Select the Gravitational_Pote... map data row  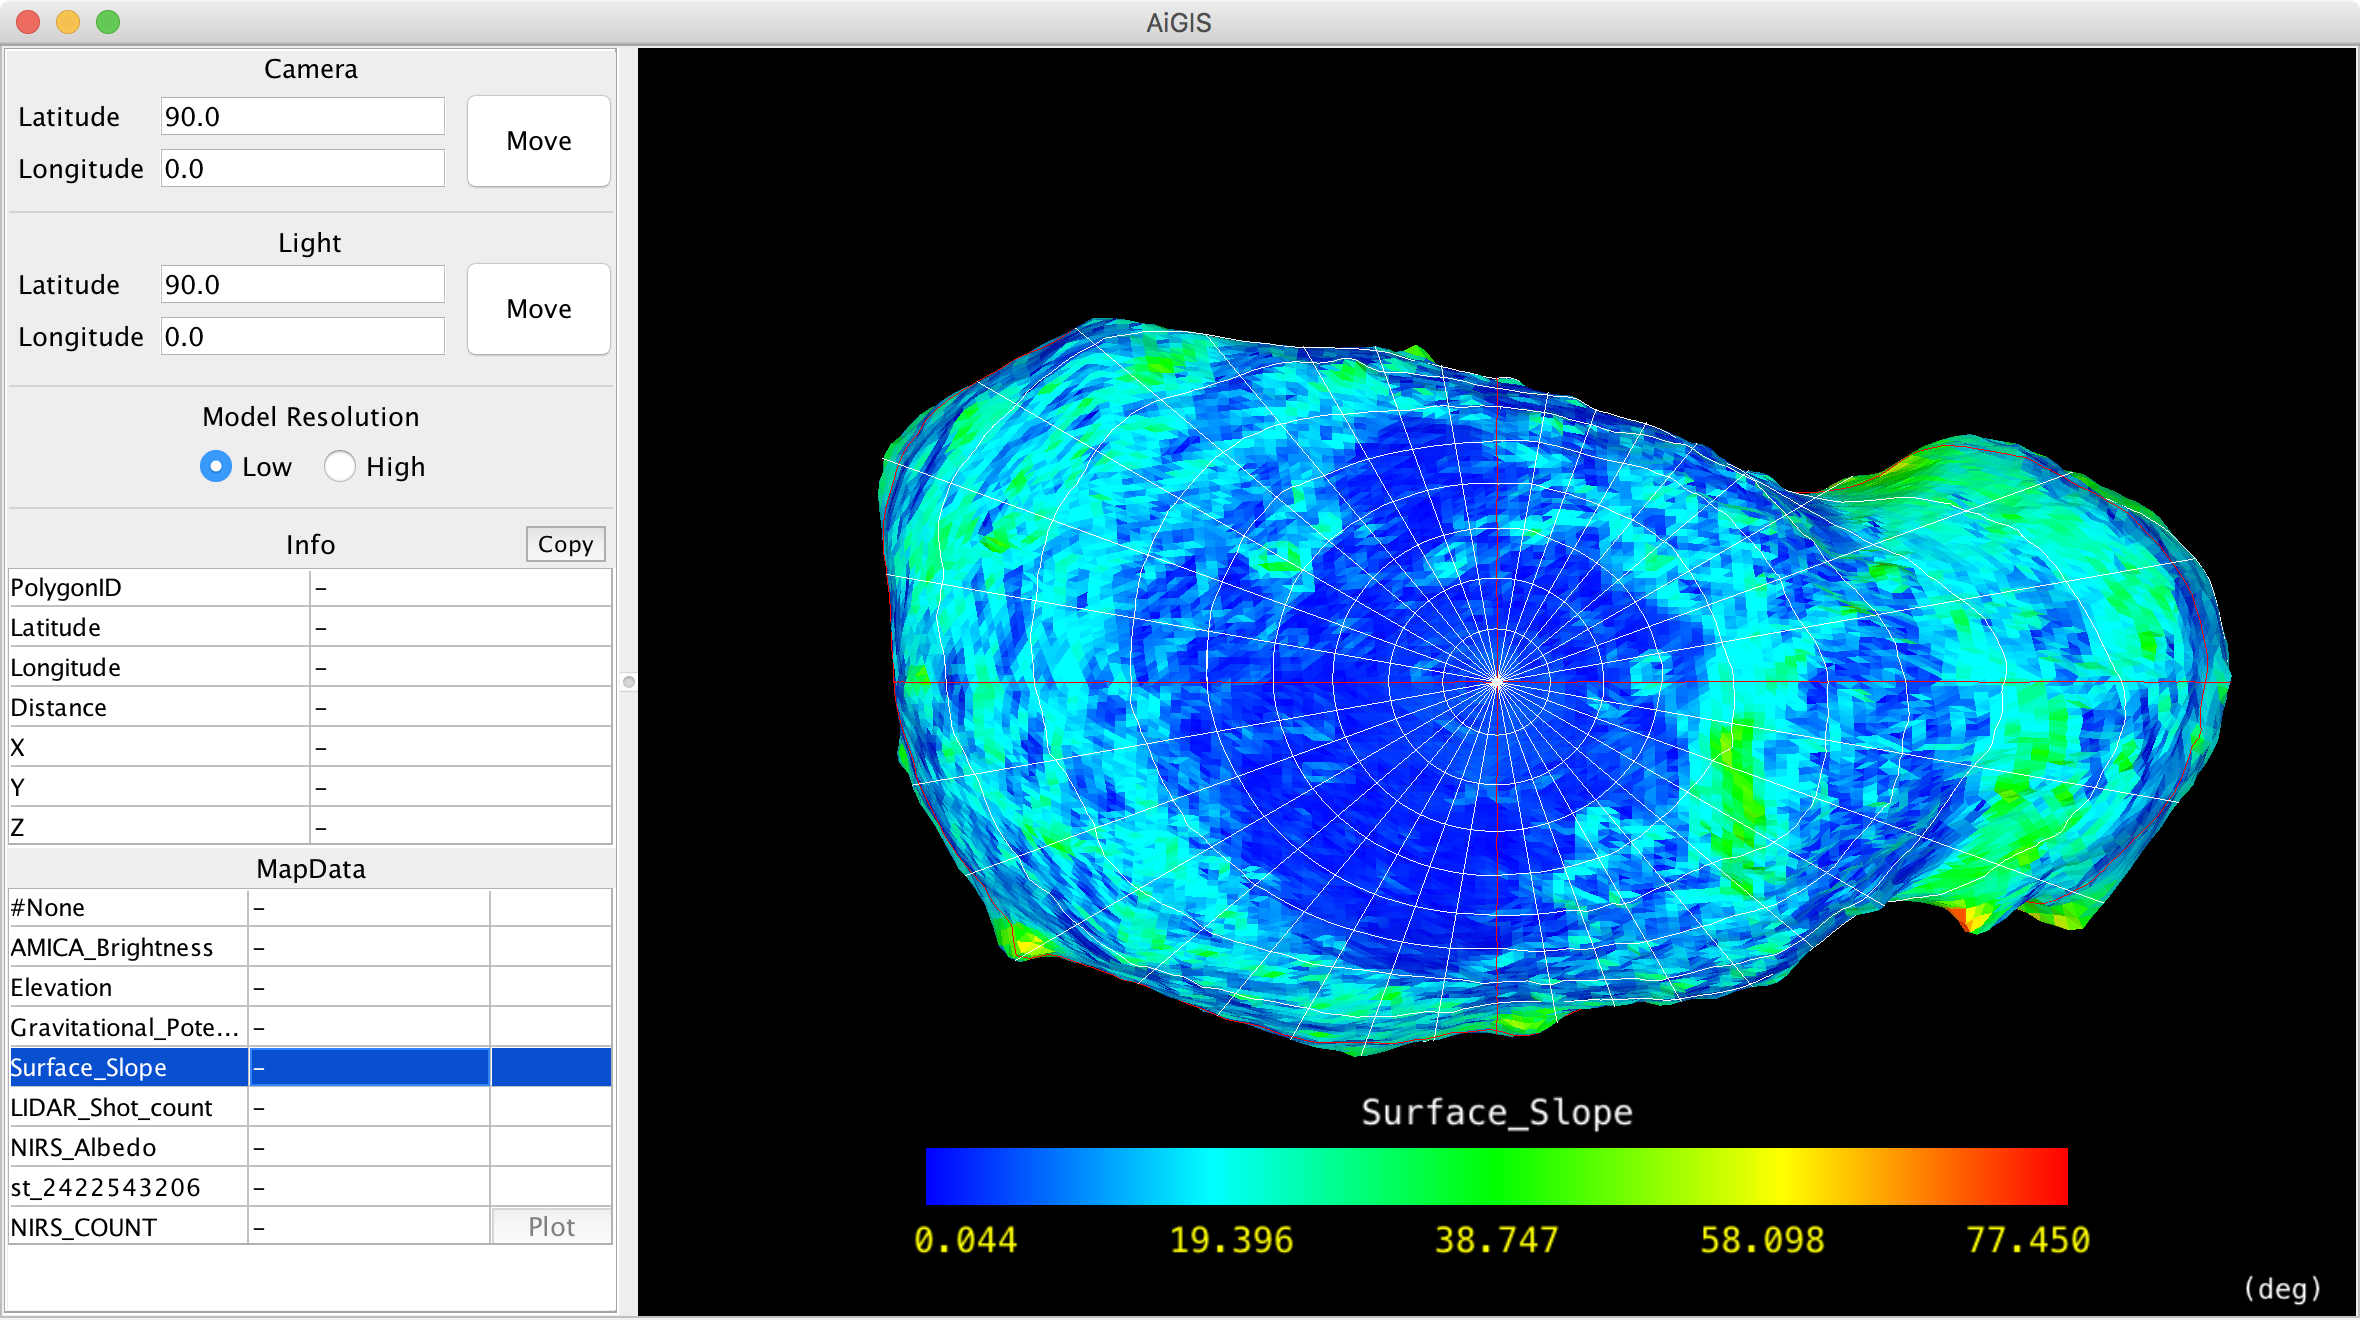coord(128,1028)
